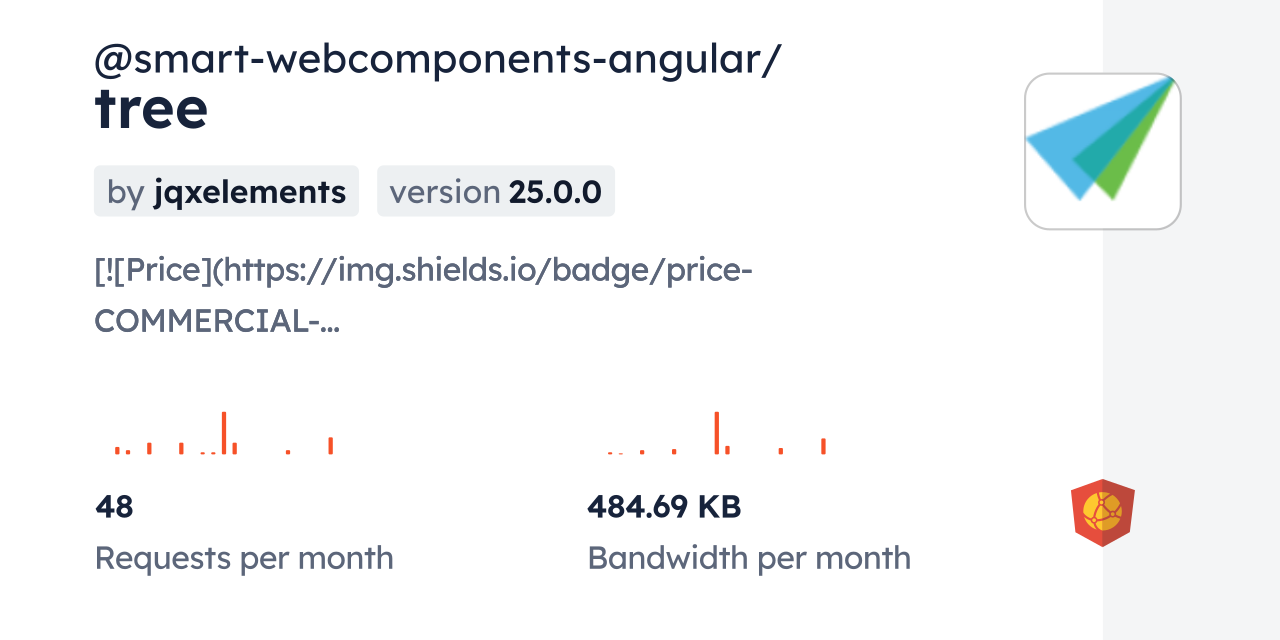Click the Price shields.io badge URL text
Image resolution: width=1280 pixels, height=640 pixels.
click(423, 270)
